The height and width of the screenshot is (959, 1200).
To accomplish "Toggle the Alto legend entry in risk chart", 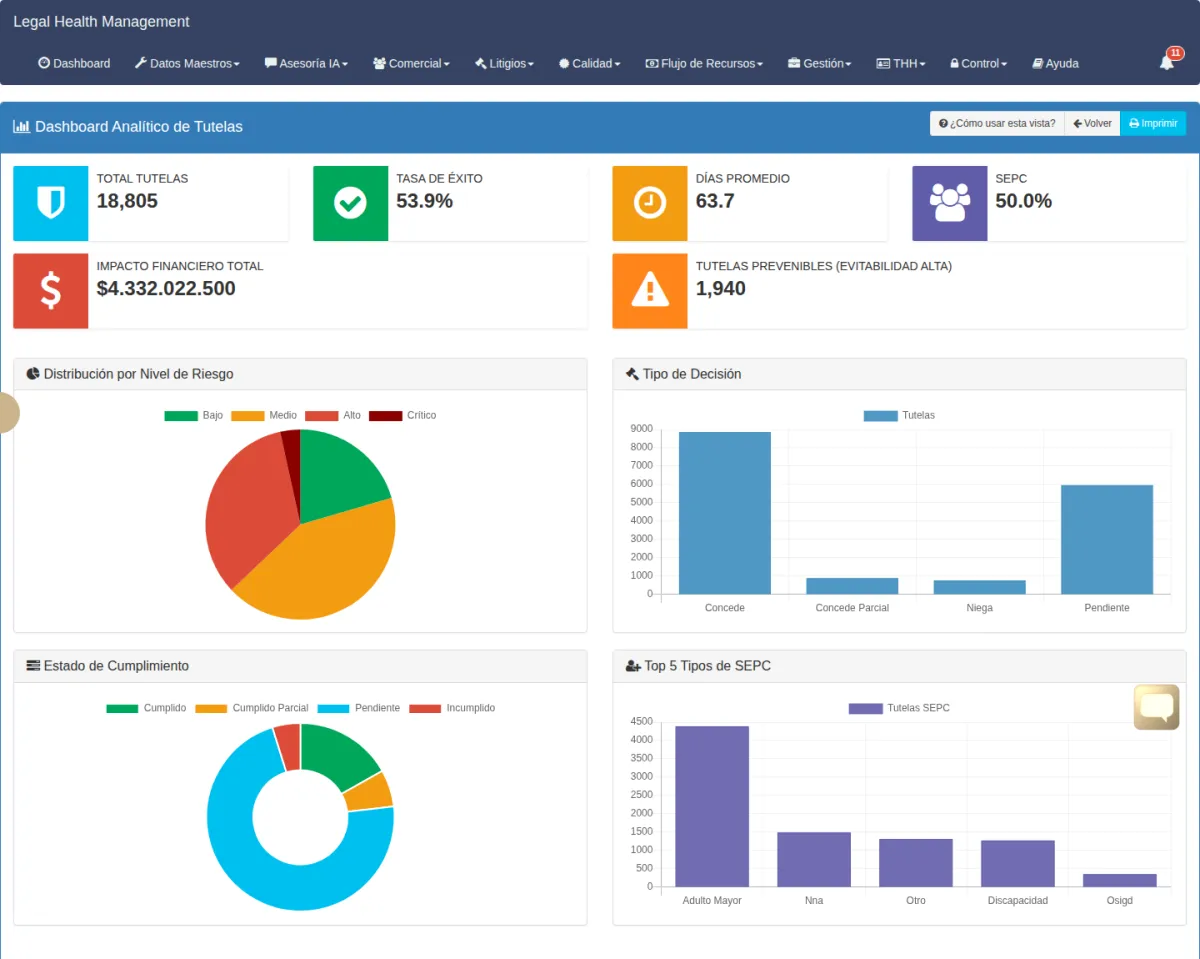I will [x=333, y=415].
